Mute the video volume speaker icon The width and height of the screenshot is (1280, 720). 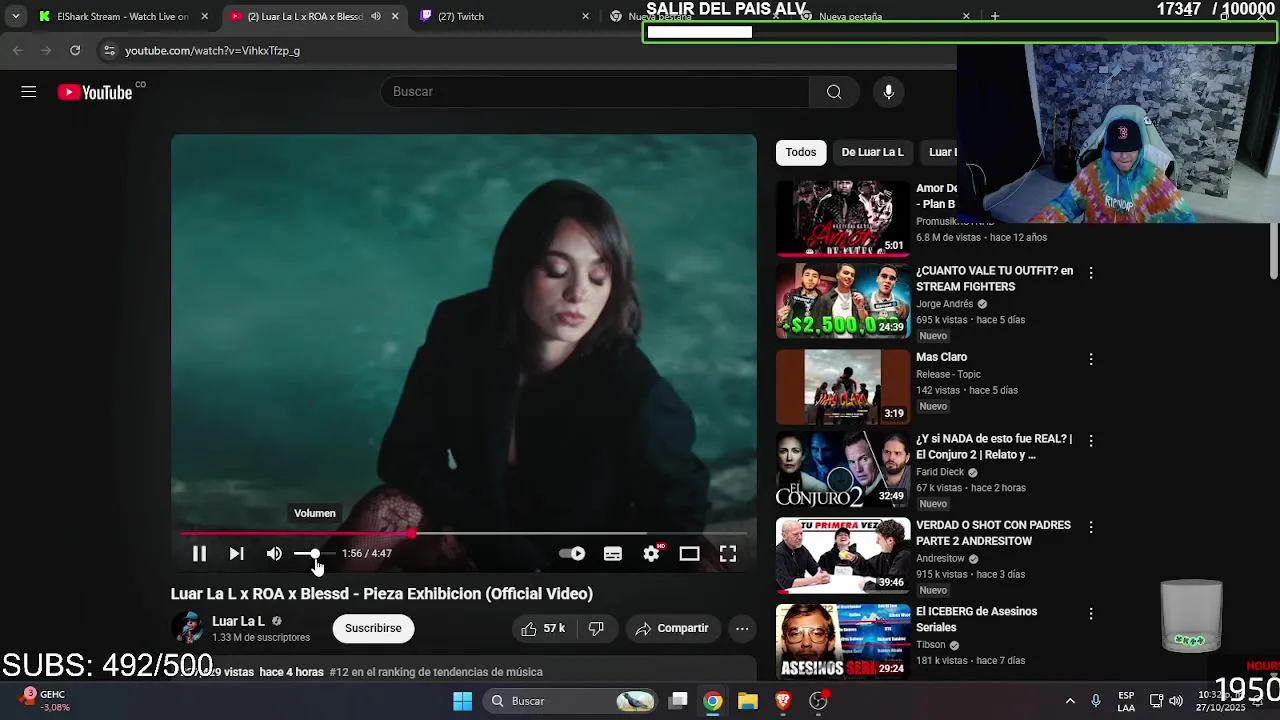(x=274, y=553)
